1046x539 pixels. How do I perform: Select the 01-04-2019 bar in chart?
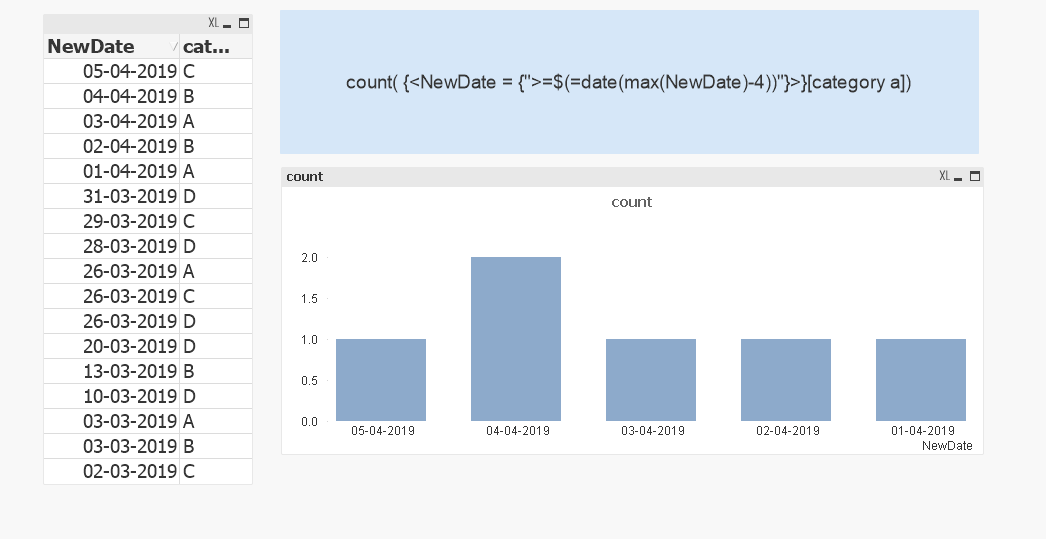(921, 380)
